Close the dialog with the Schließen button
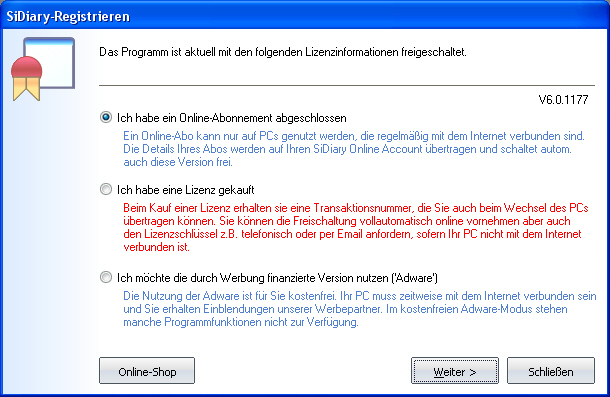 click(x=551, y=371)
